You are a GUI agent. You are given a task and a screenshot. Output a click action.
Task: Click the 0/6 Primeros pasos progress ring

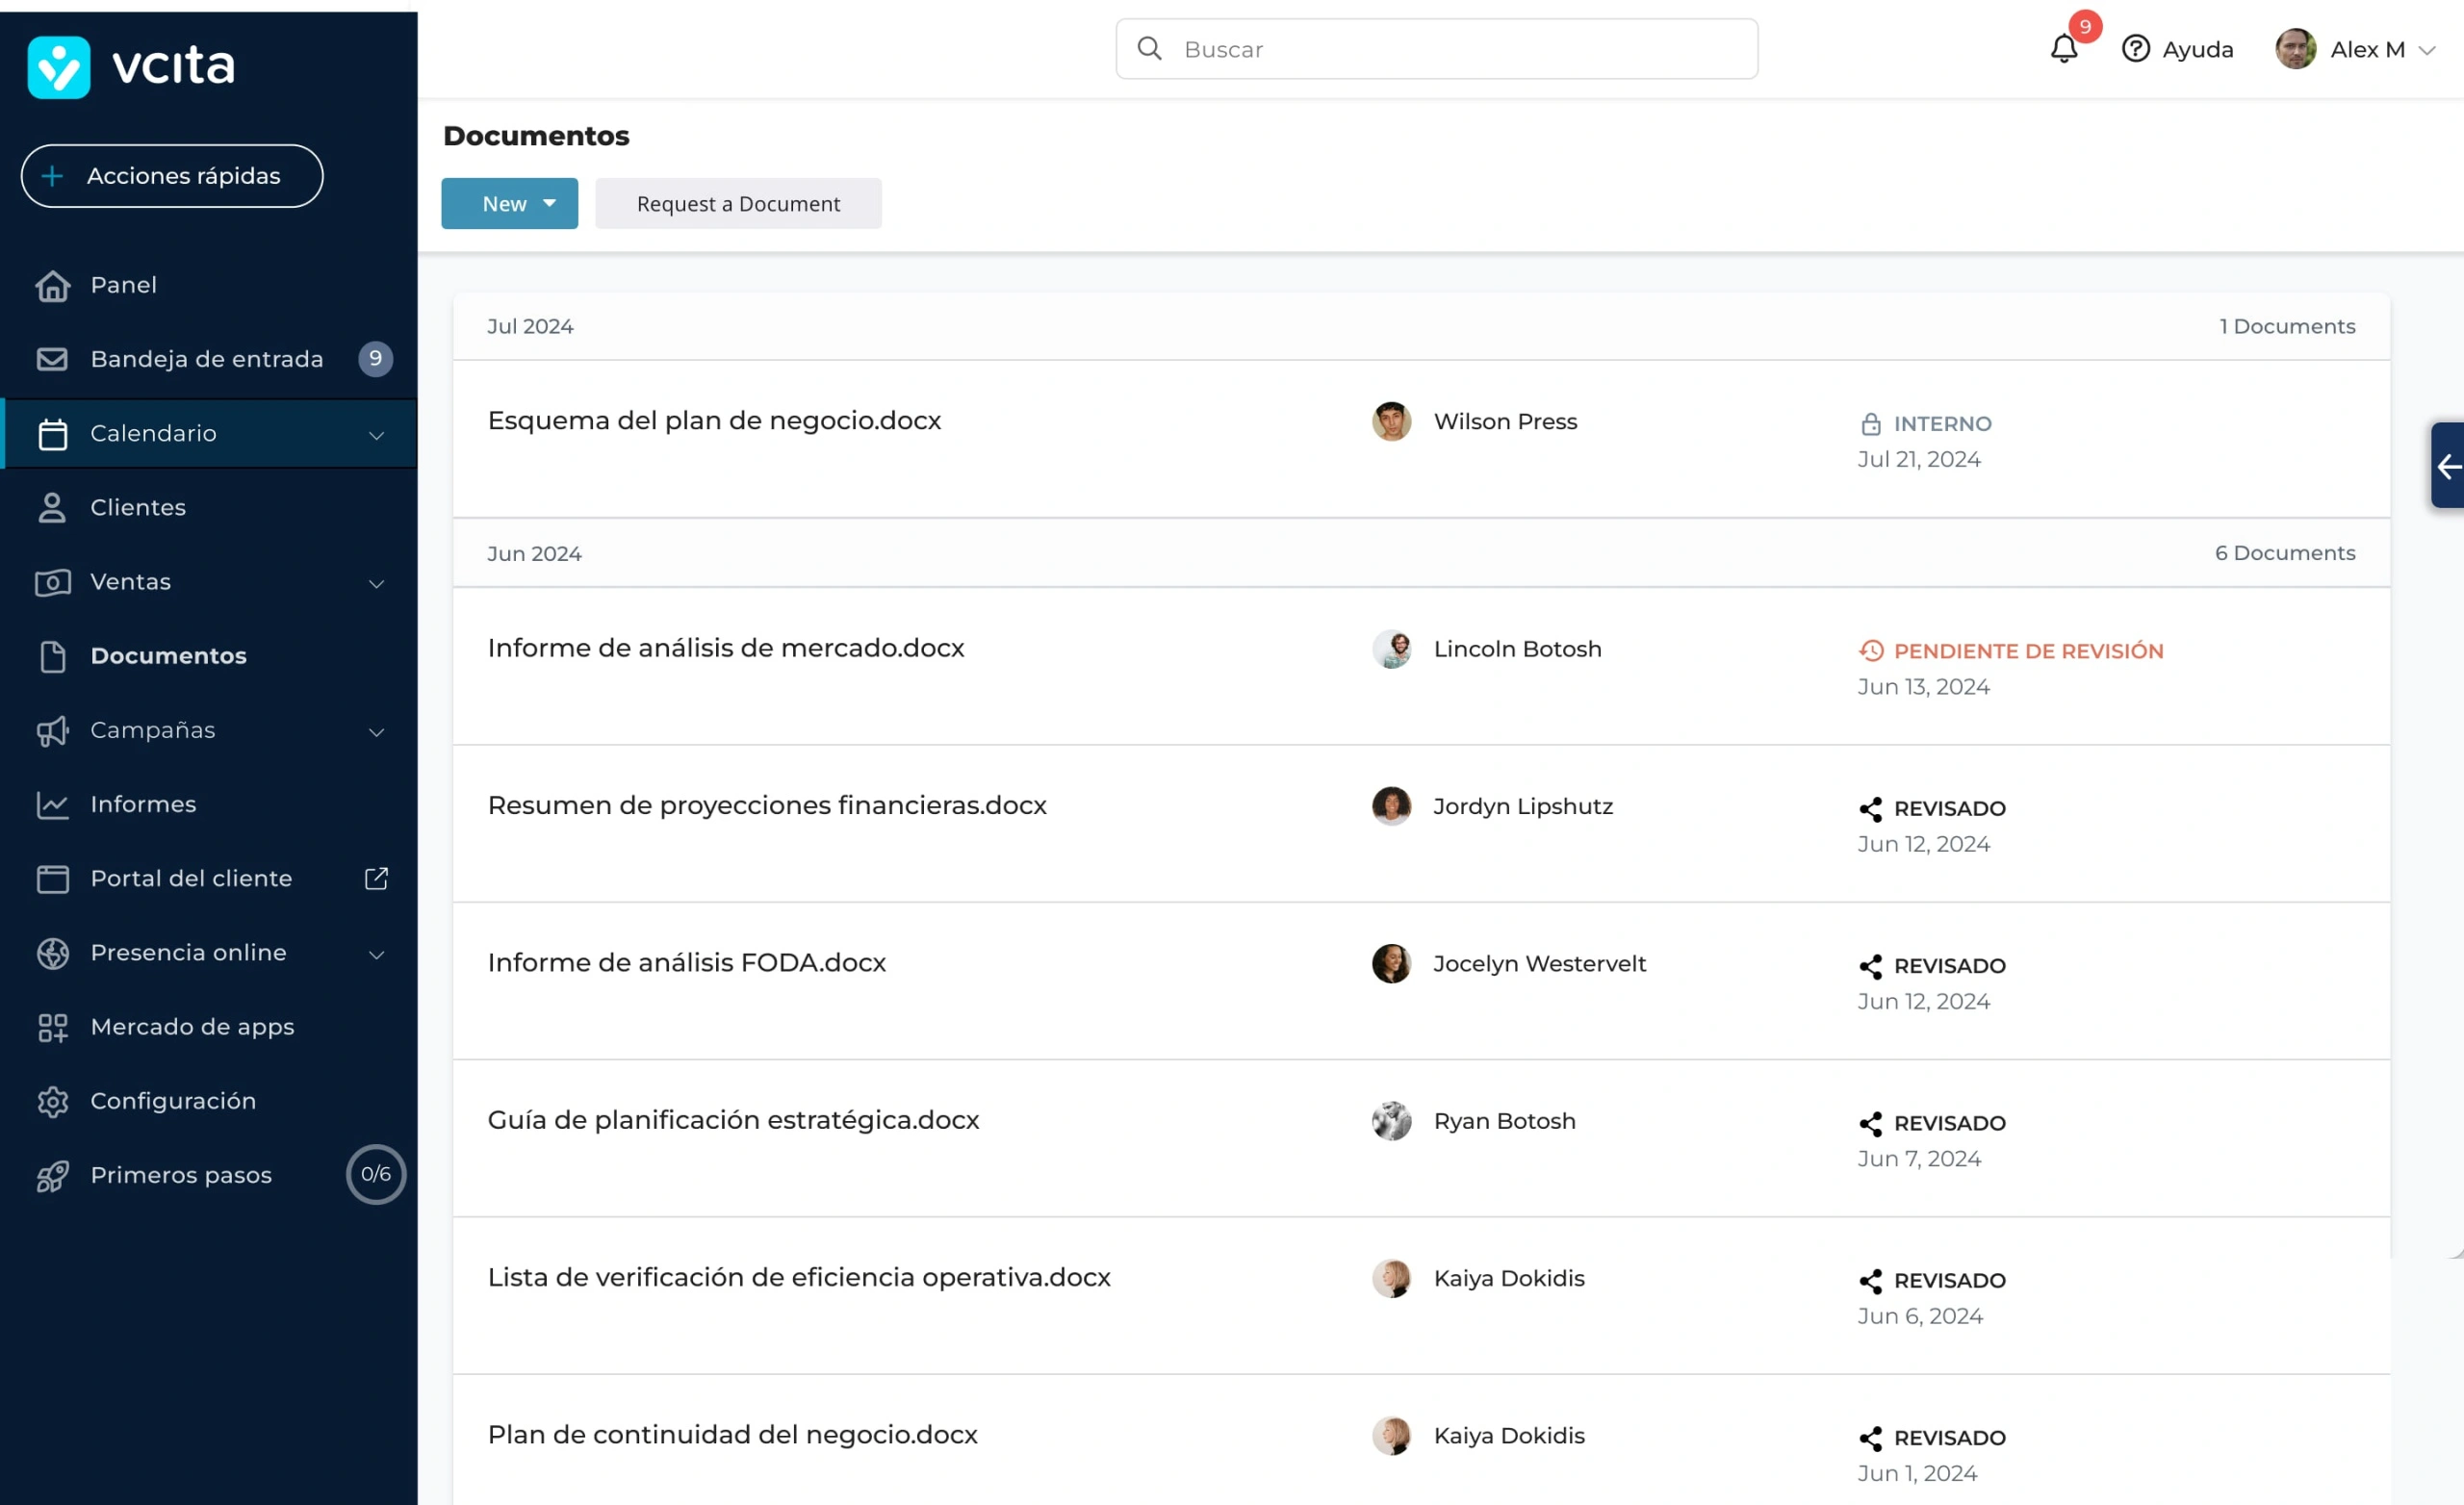[375, 1173]
